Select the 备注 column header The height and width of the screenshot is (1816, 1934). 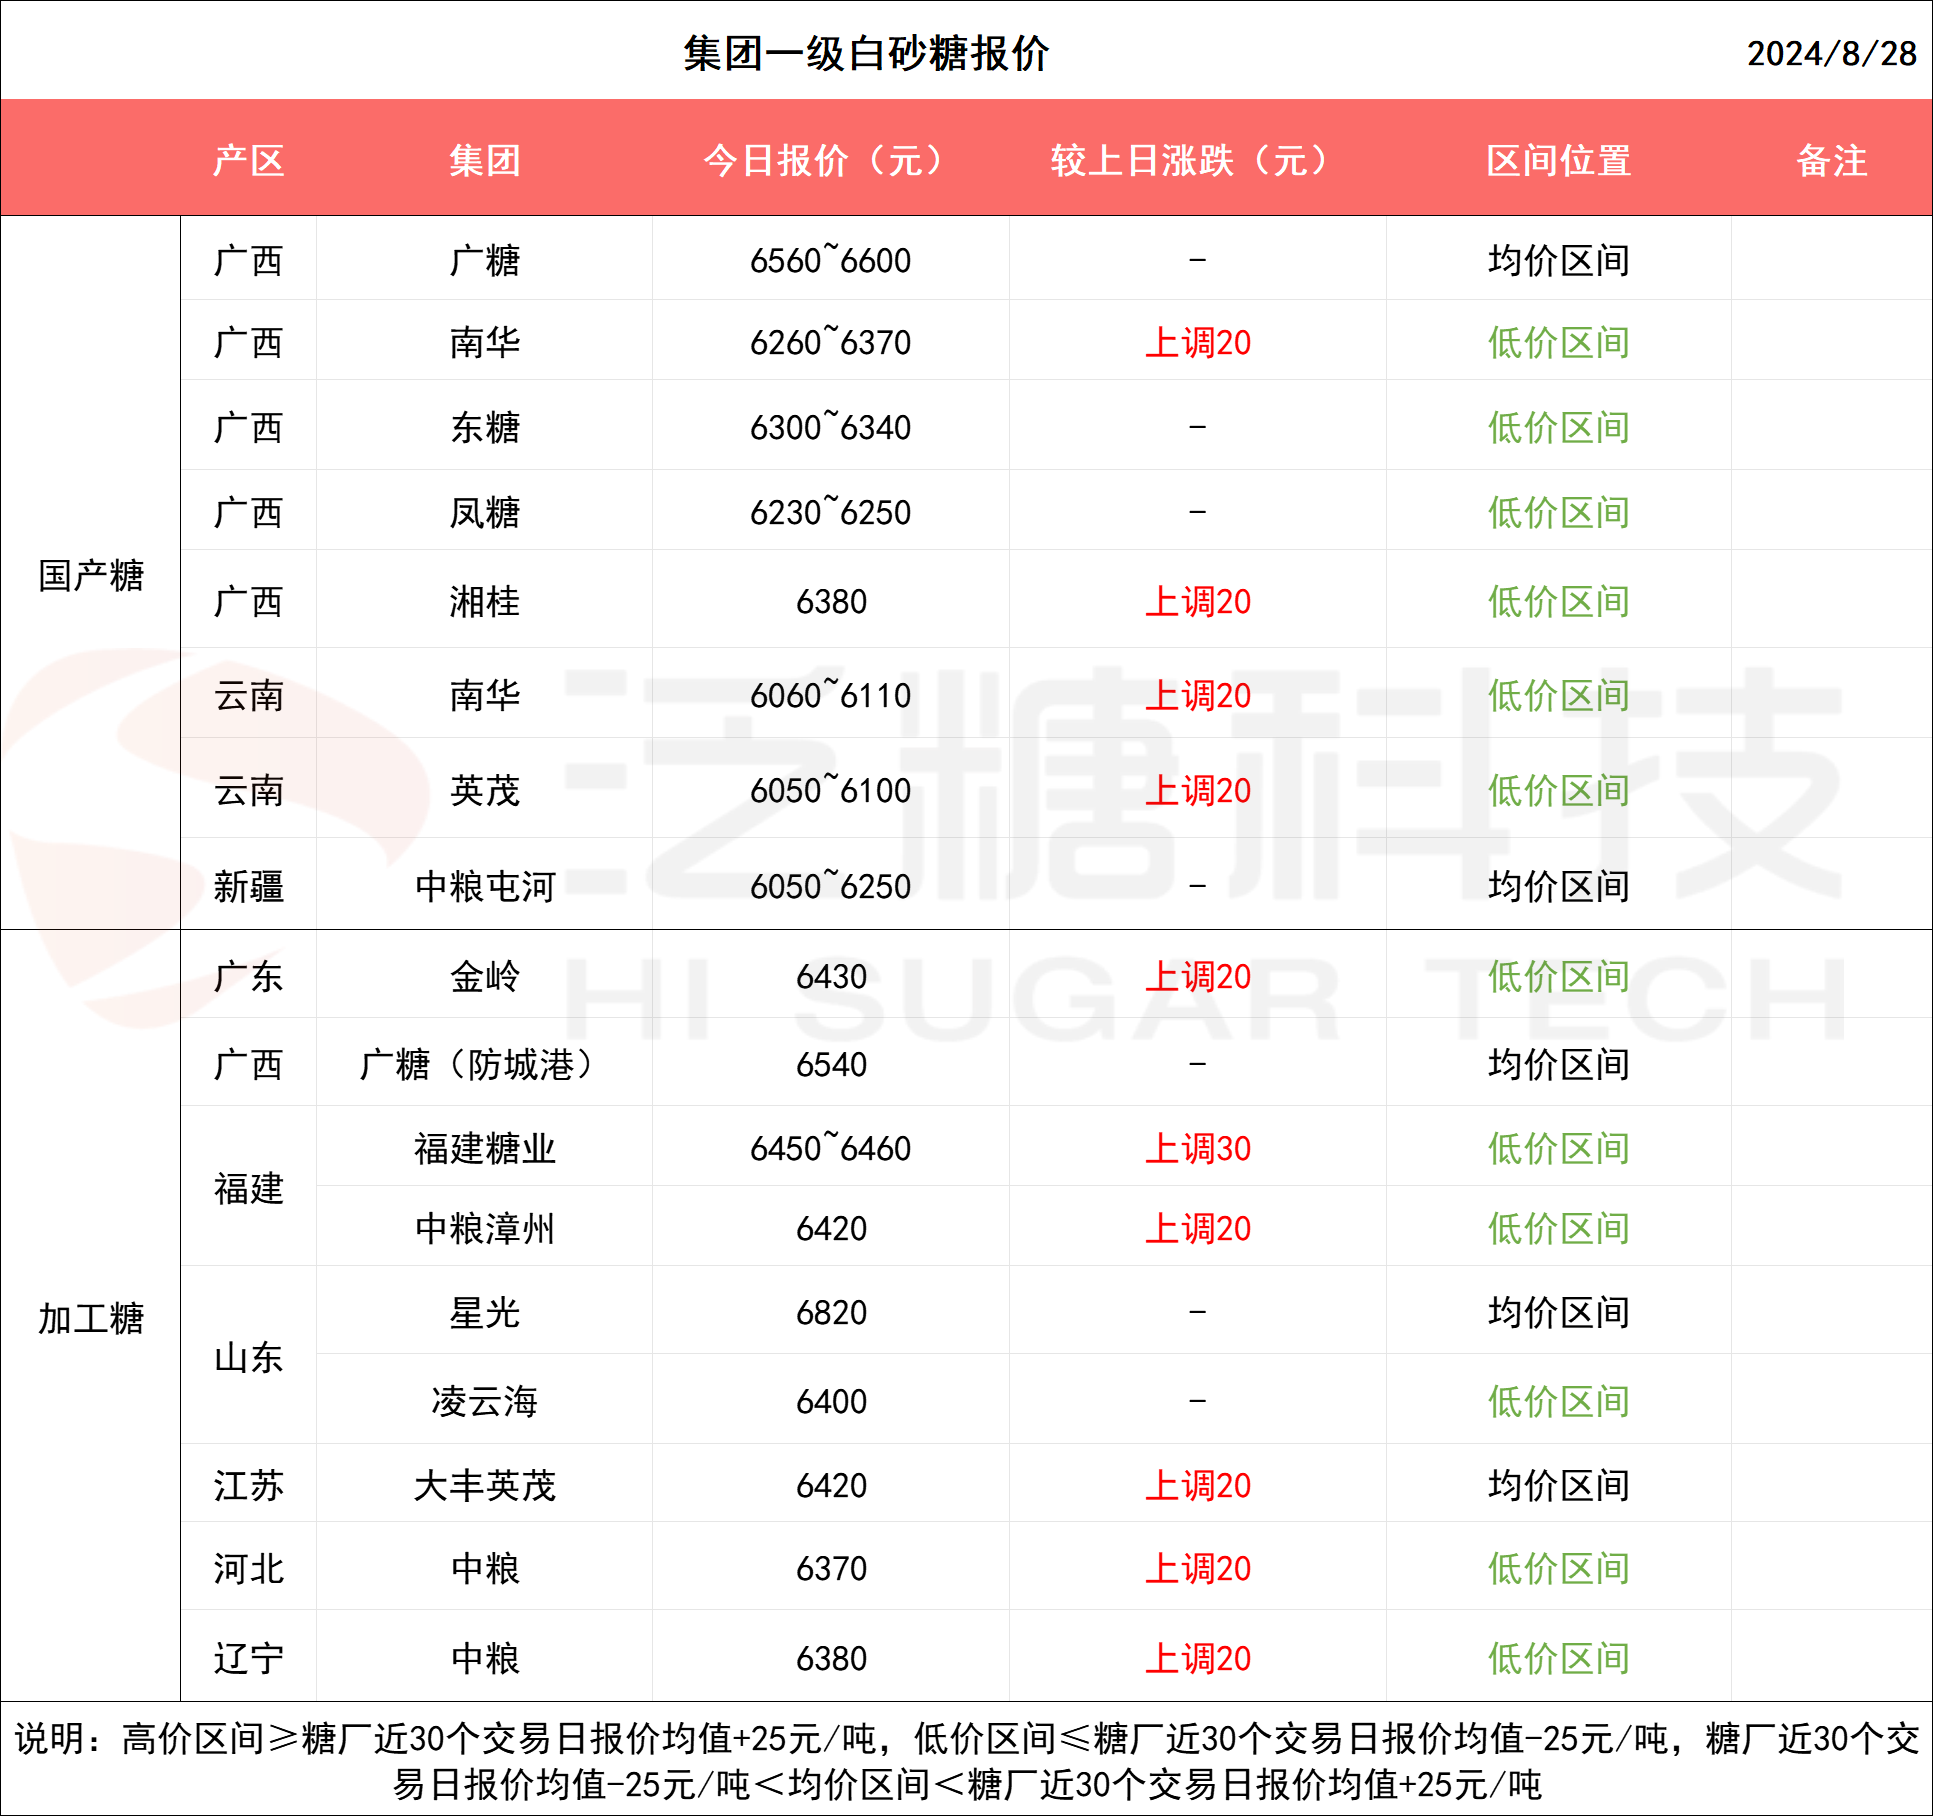(x=1831, y=160)
